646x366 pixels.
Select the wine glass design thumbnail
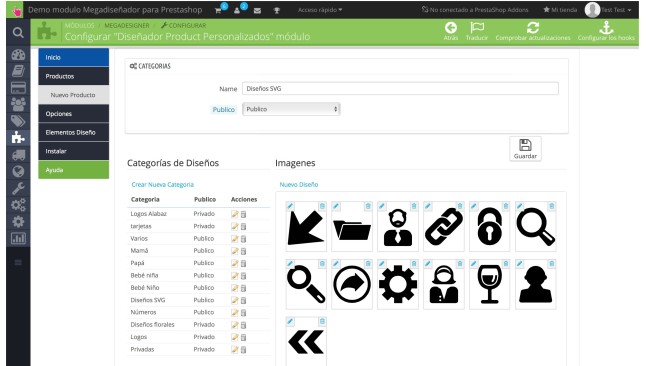489,284
